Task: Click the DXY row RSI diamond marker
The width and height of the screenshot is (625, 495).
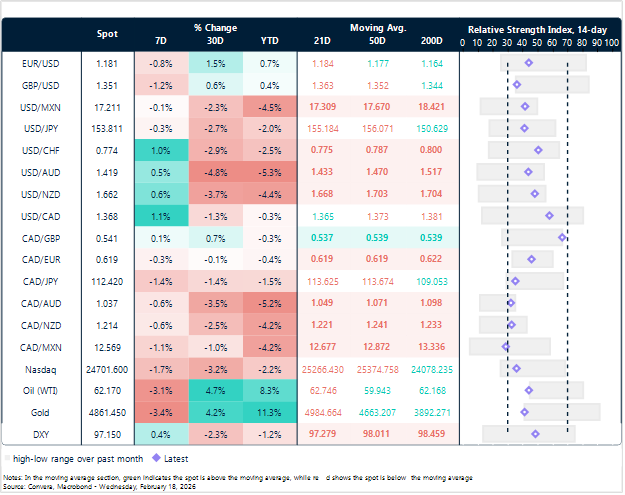Action: [535, 434]
